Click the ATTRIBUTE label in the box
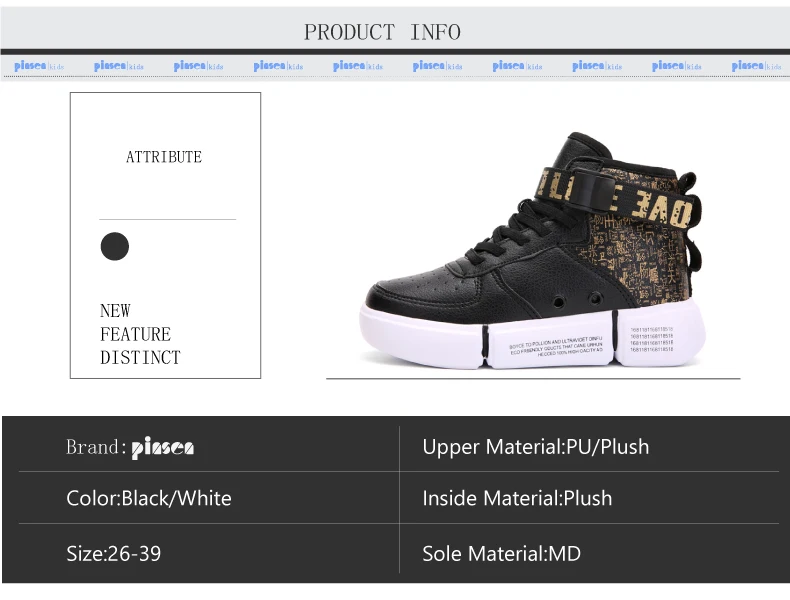This screenshot has width=790, height=600. 164,157
